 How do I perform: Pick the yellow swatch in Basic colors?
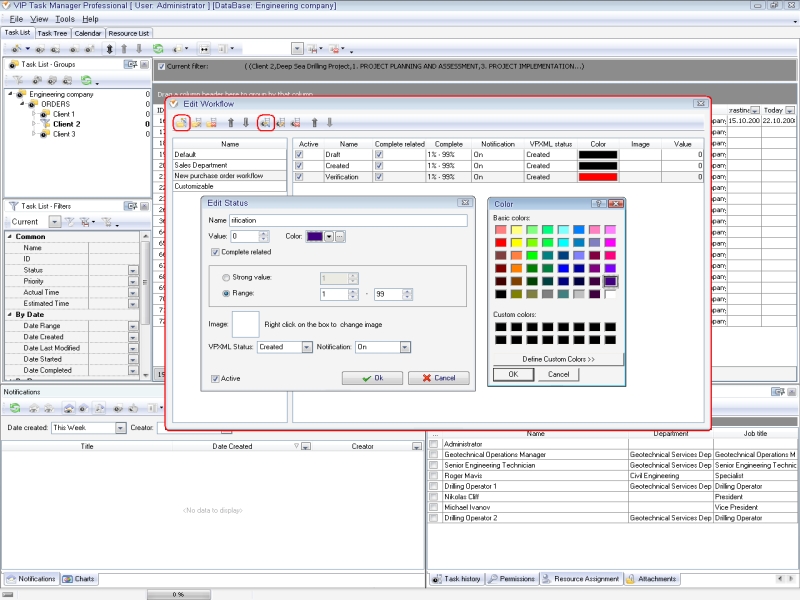tap(518, 241)
